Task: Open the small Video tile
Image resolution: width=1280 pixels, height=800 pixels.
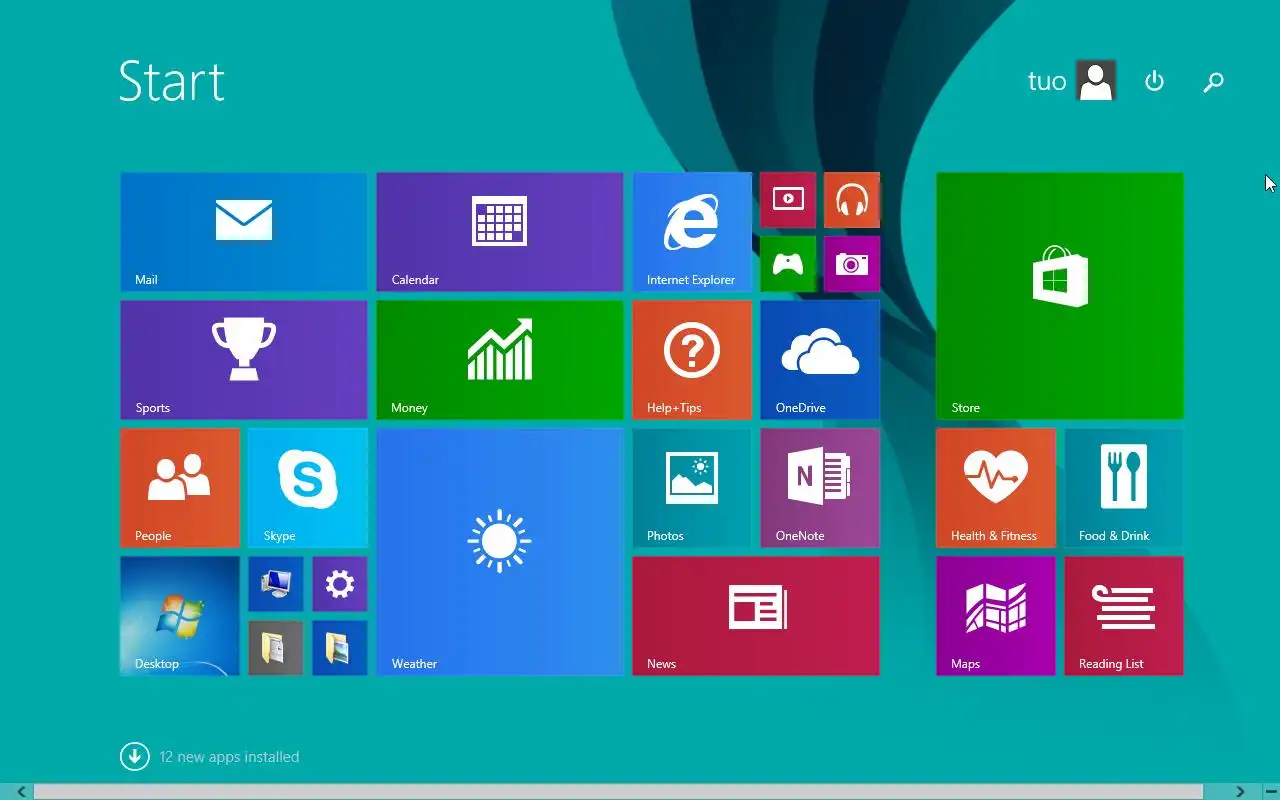Action: tap(788, 200)
